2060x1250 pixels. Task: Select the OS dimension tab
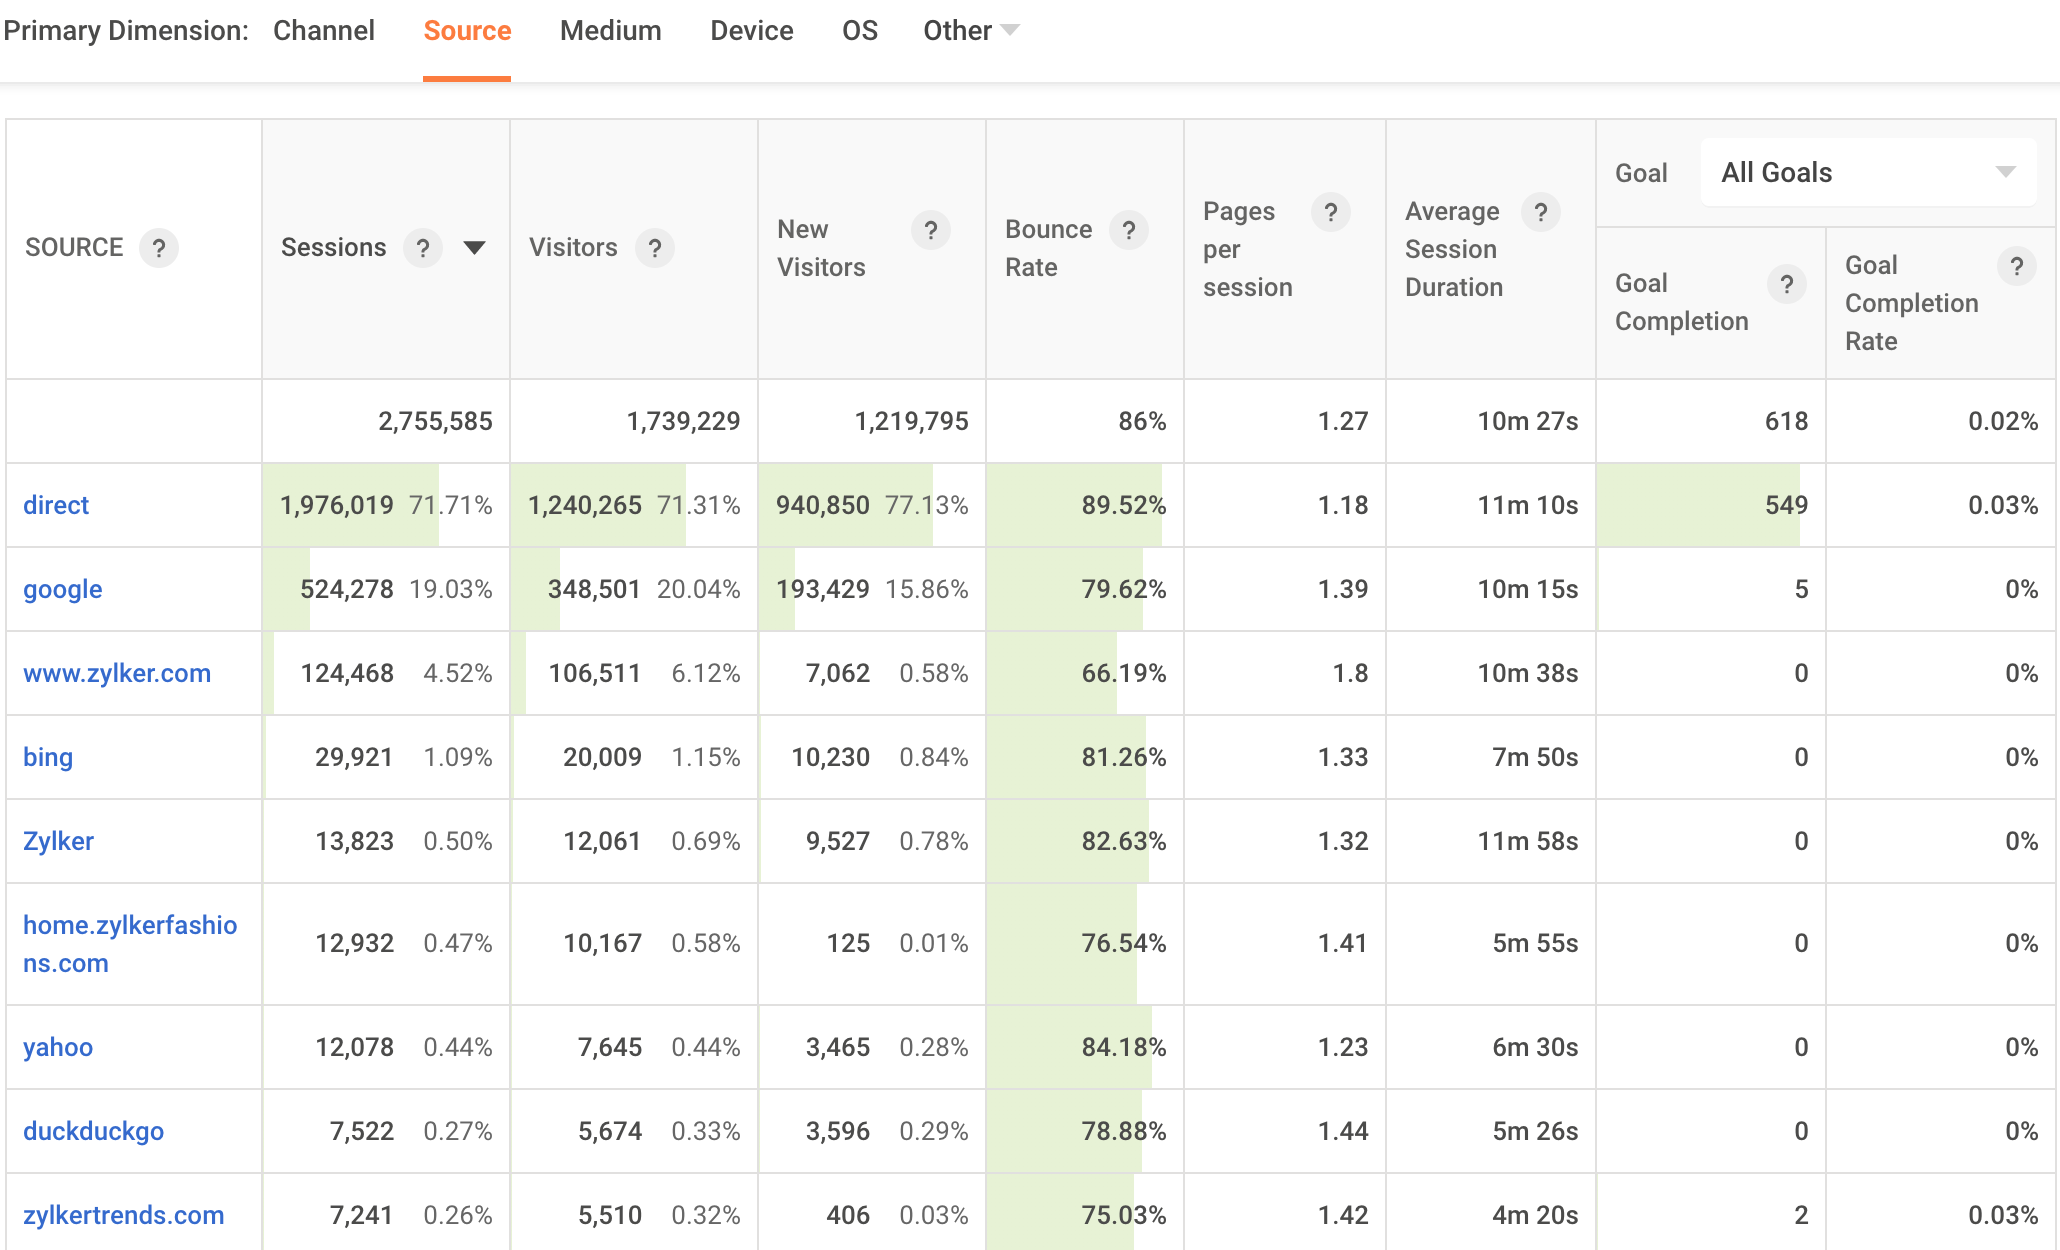pyautogui.click(x=859, y=31)
